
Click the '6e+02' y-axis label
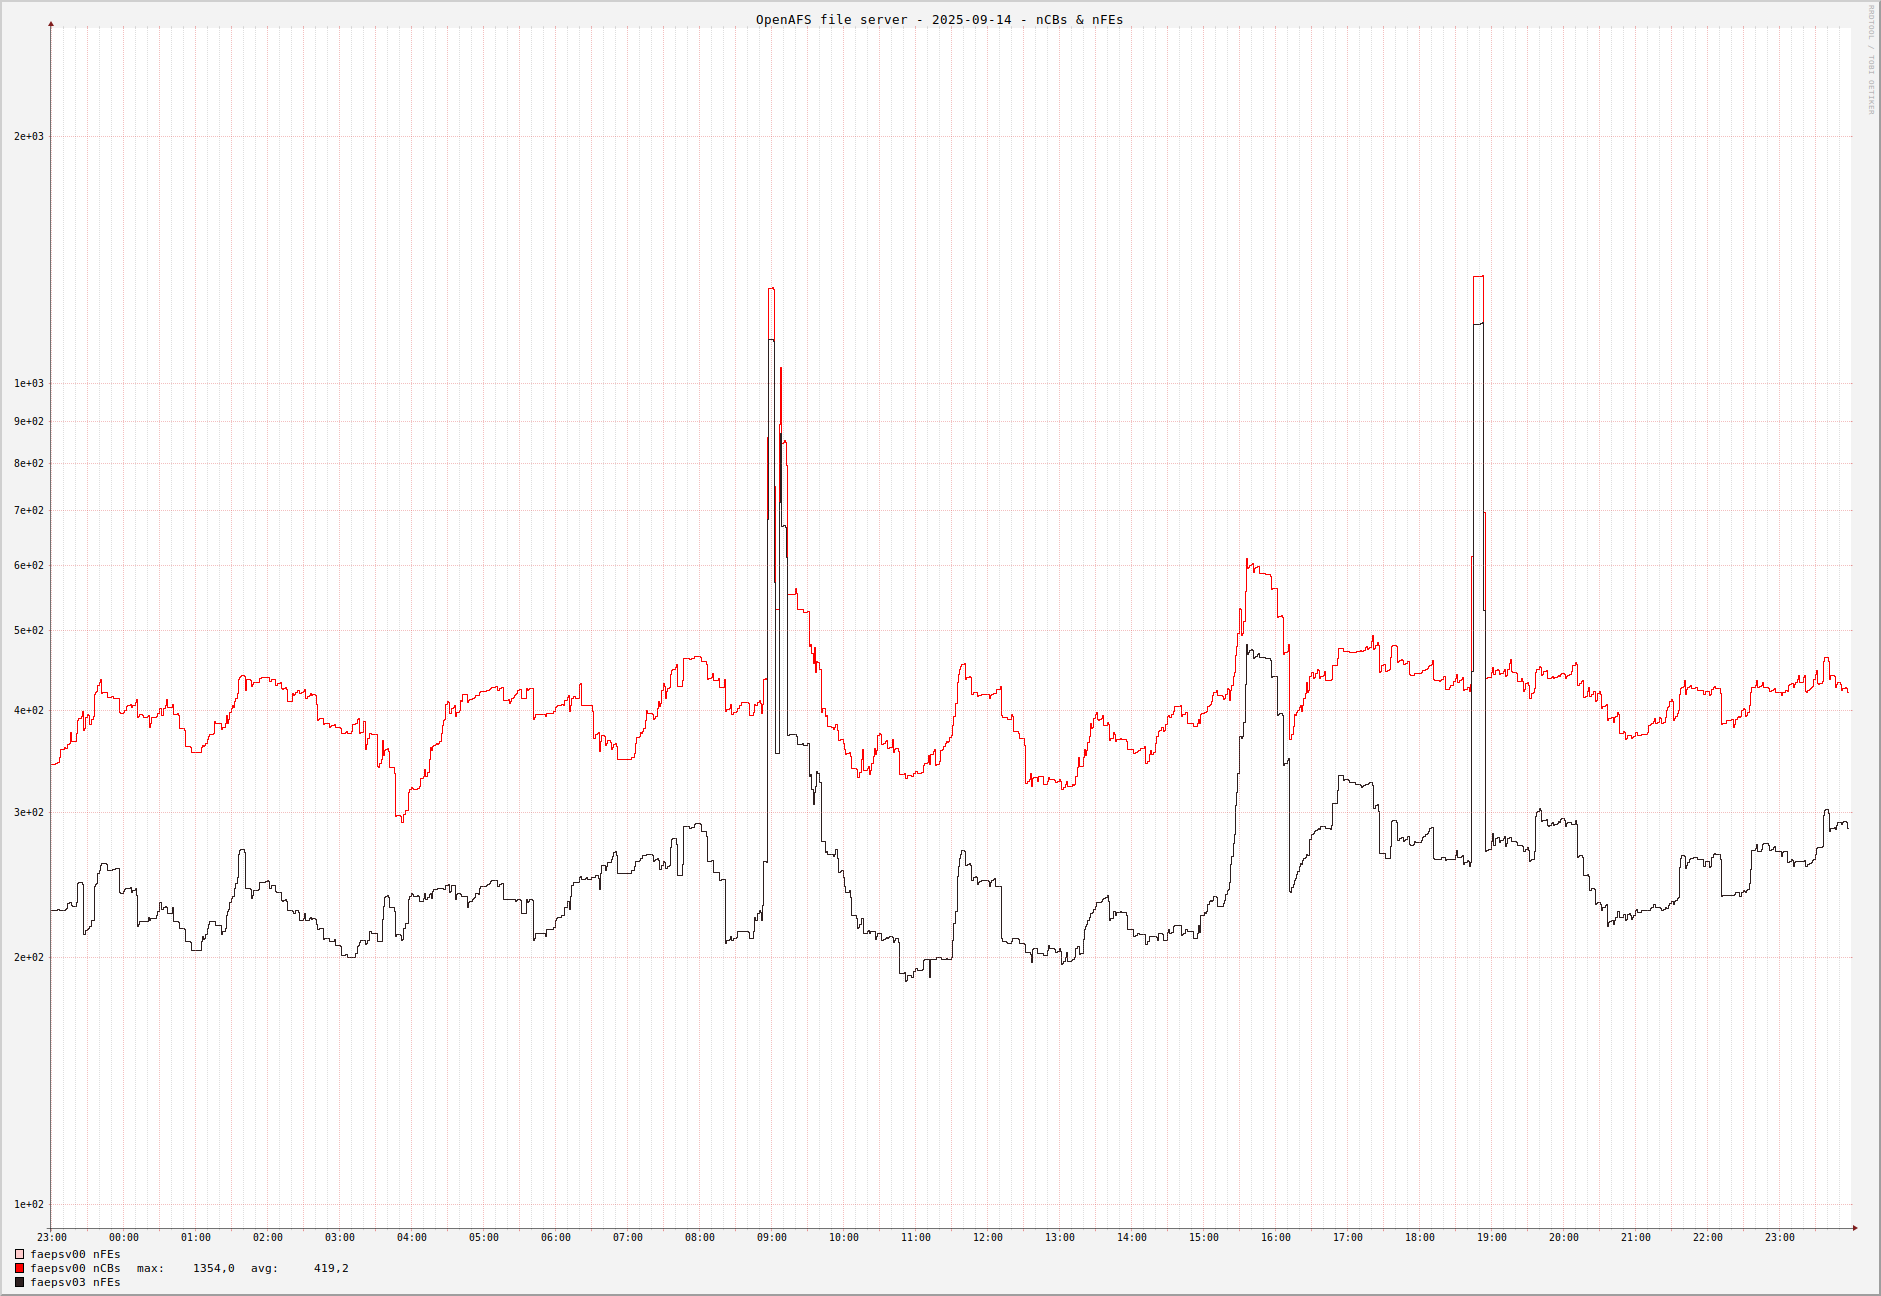pyautogui.click(x=29, y=565)
